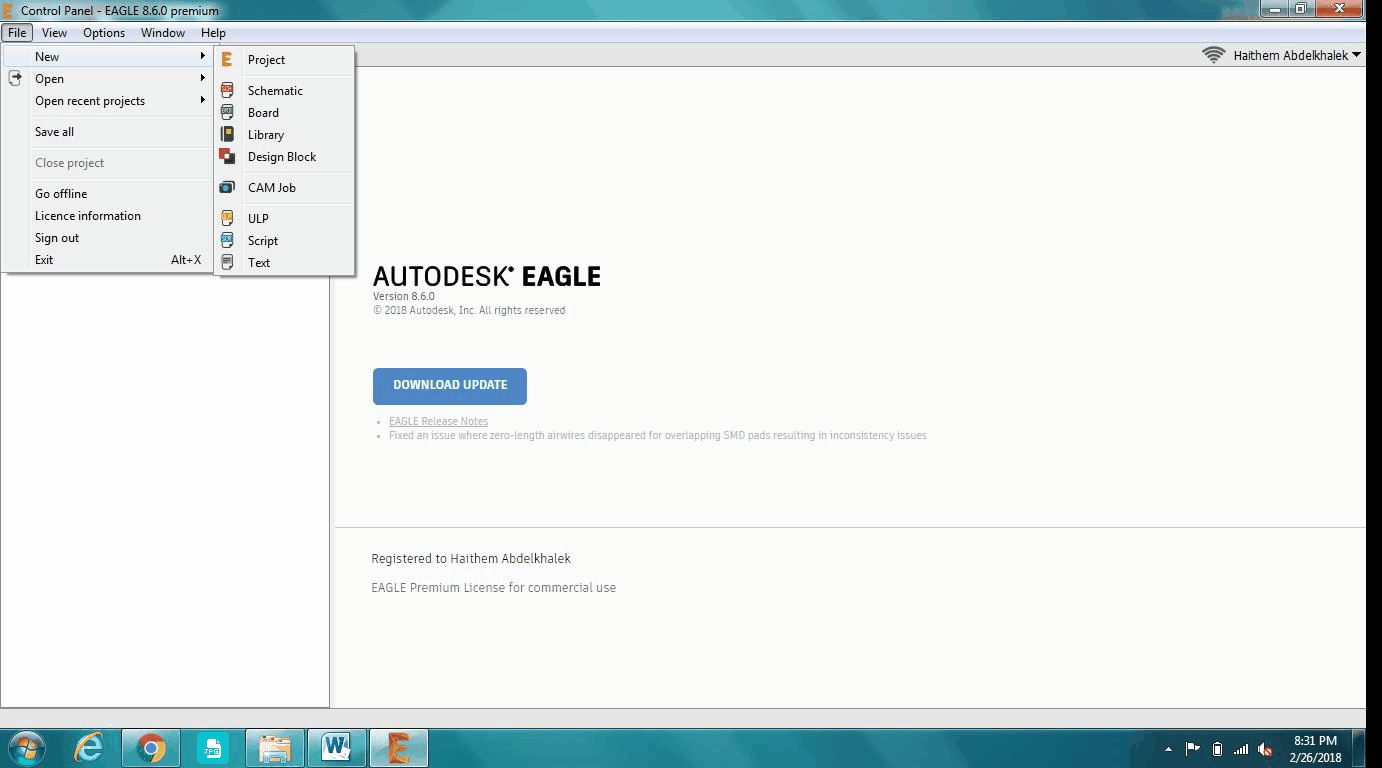Click the Open folder arrow icon
The height and width of the screenshot is (768, 1382).
(x=15, y=78)
